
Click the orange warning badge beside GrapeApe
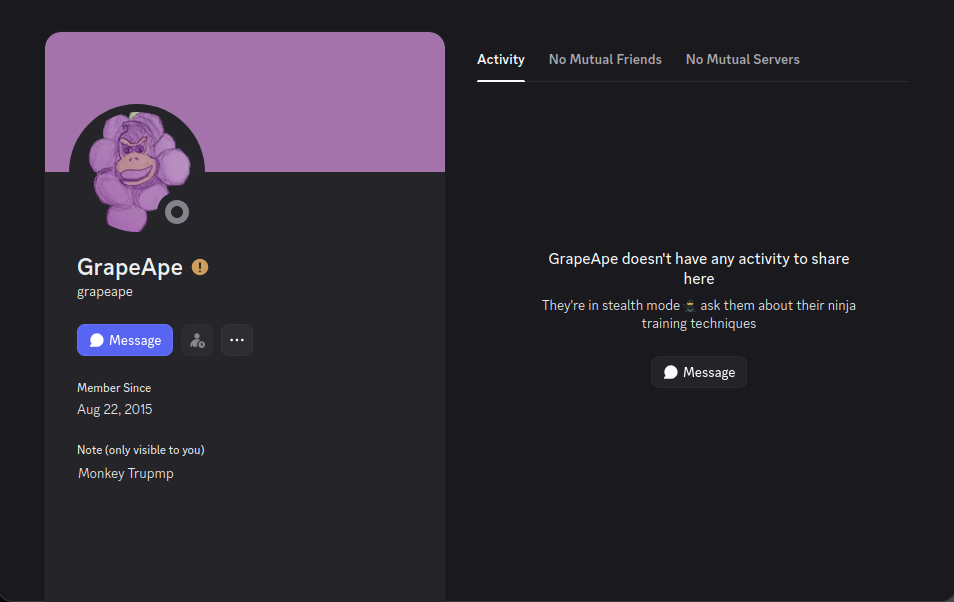(x=200, y=267)
